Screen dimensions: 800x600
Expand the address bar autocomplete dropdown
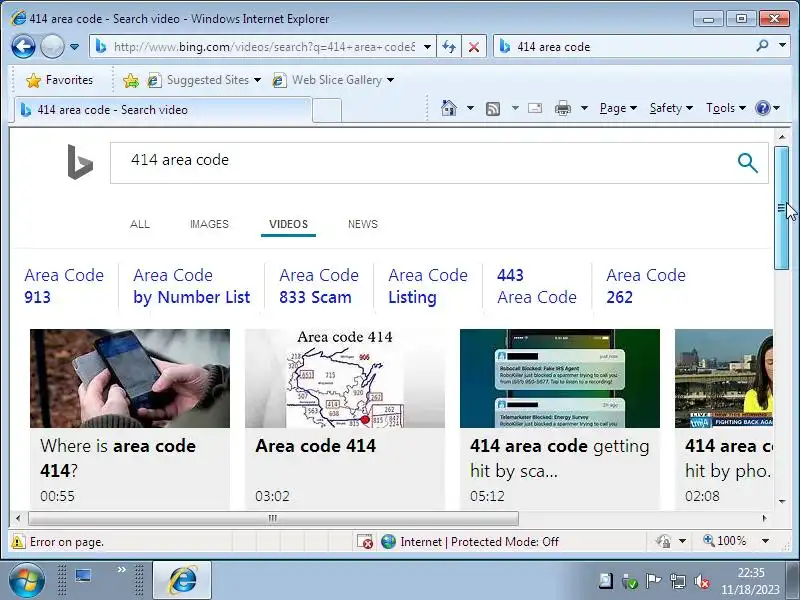(x=427, y=47)
